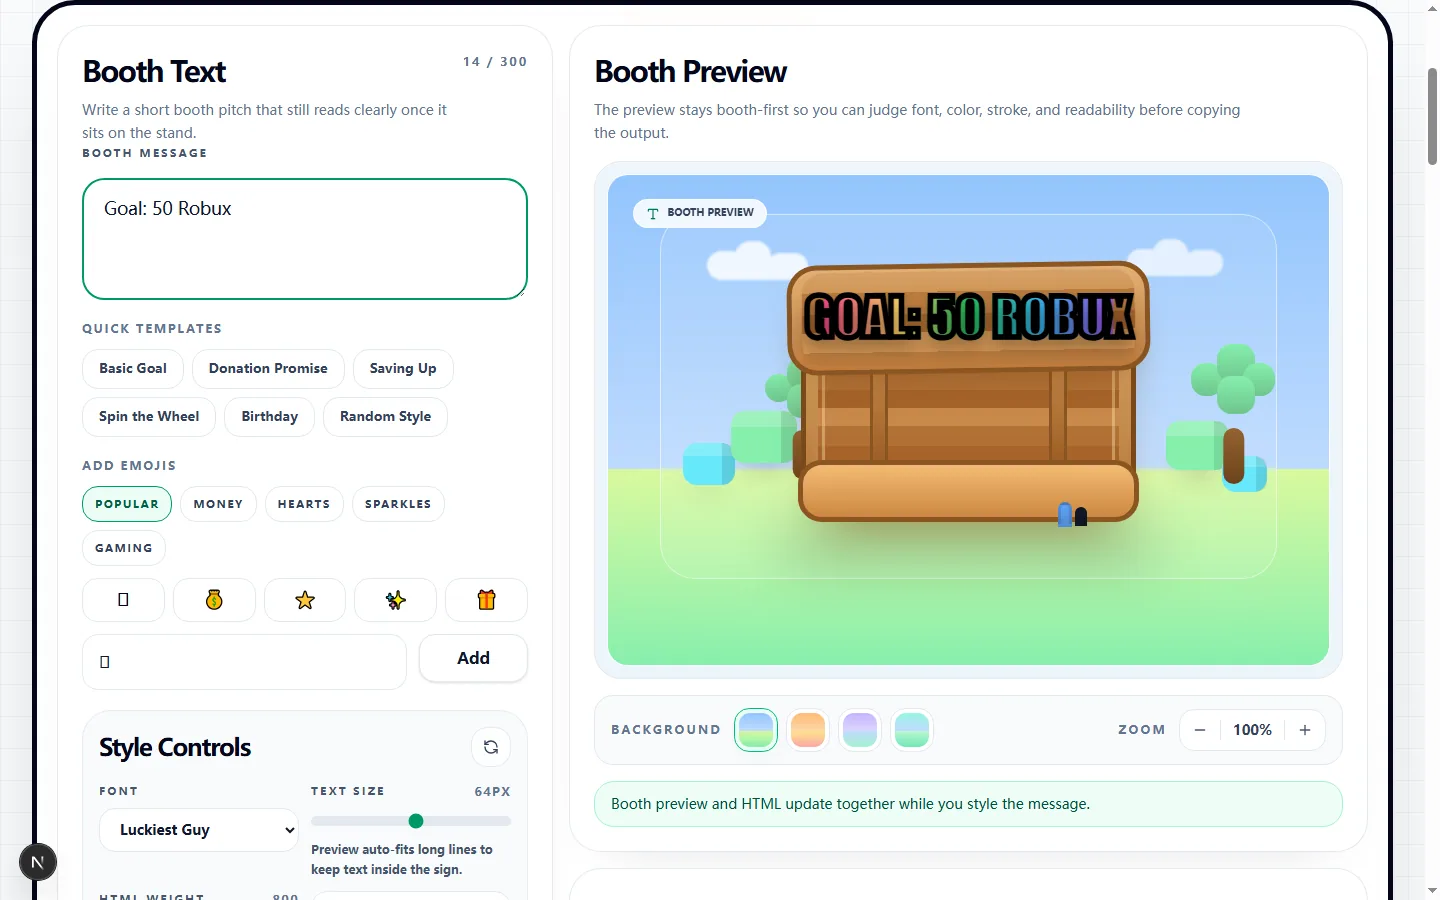Apply the Saving Up template

pos(403,368)
